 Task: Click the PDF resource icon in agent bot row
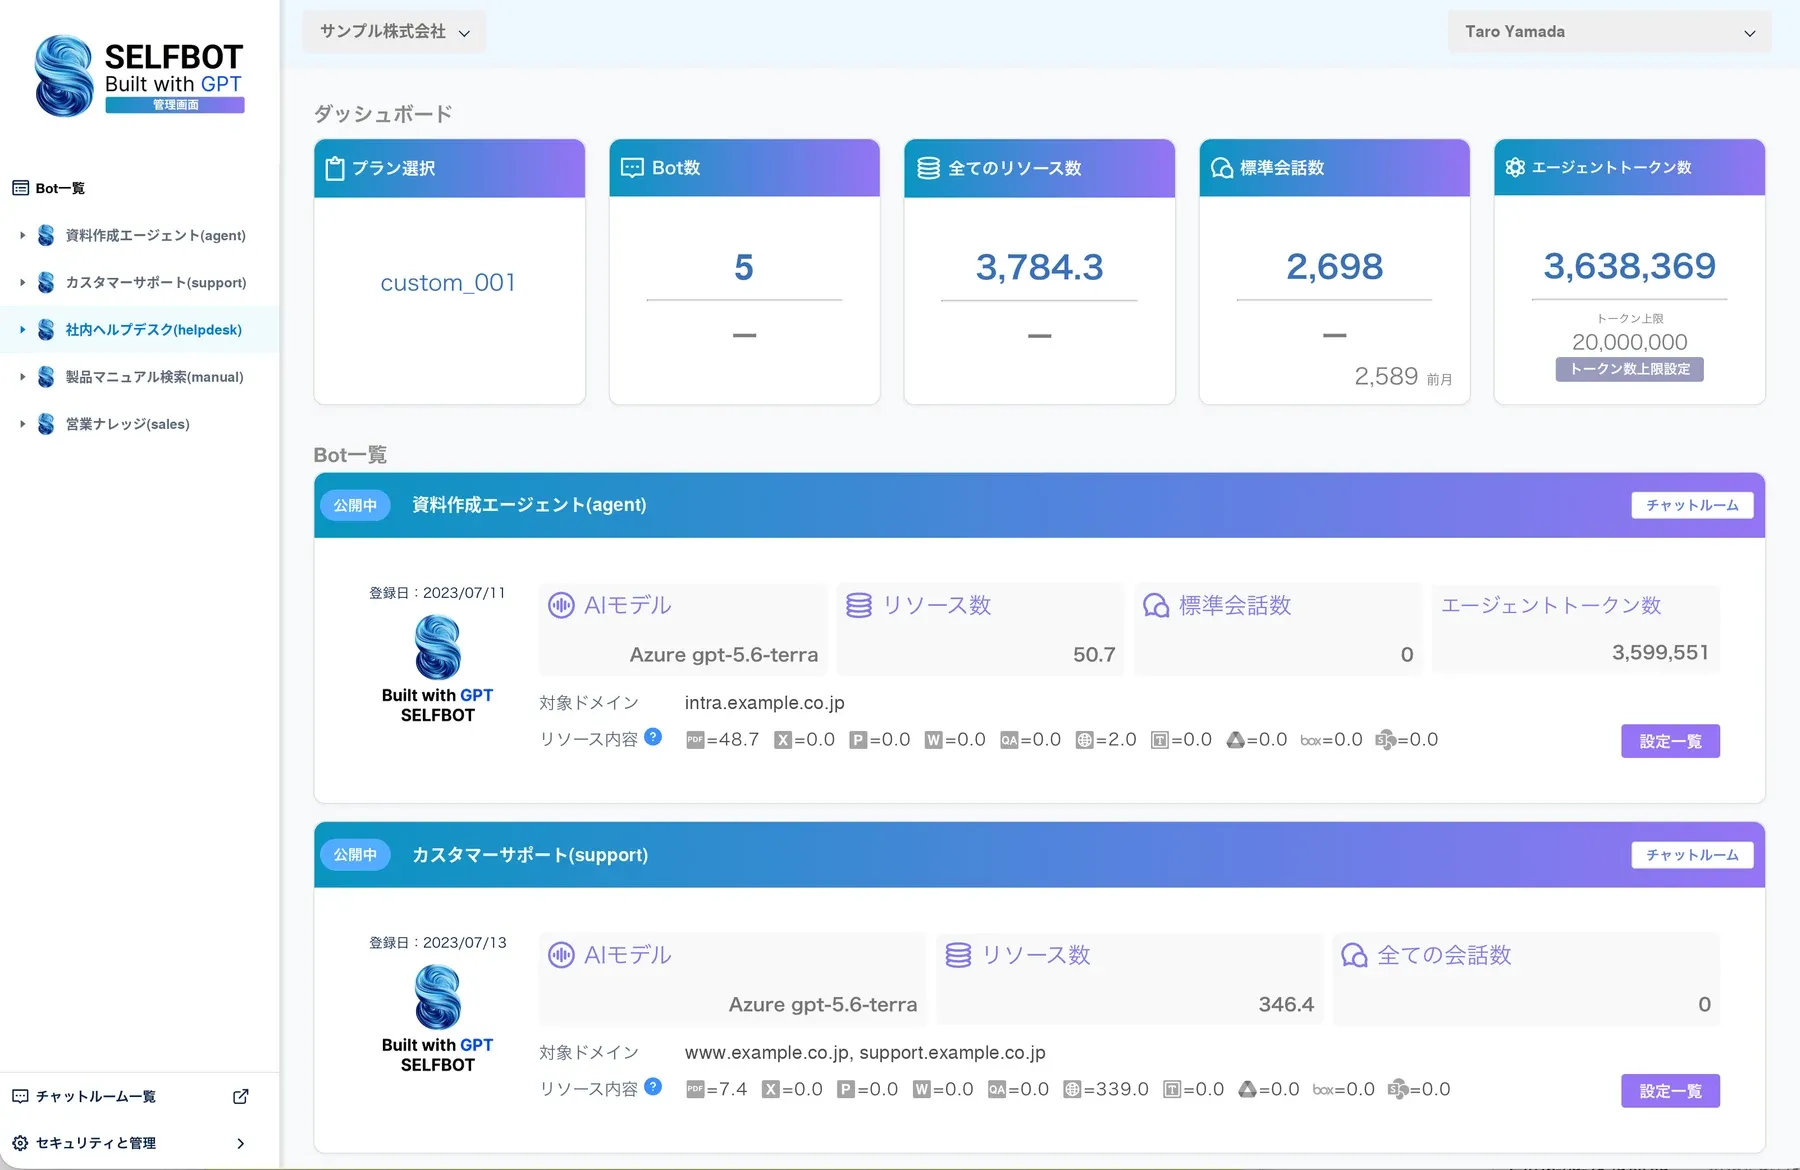point(695,740)
